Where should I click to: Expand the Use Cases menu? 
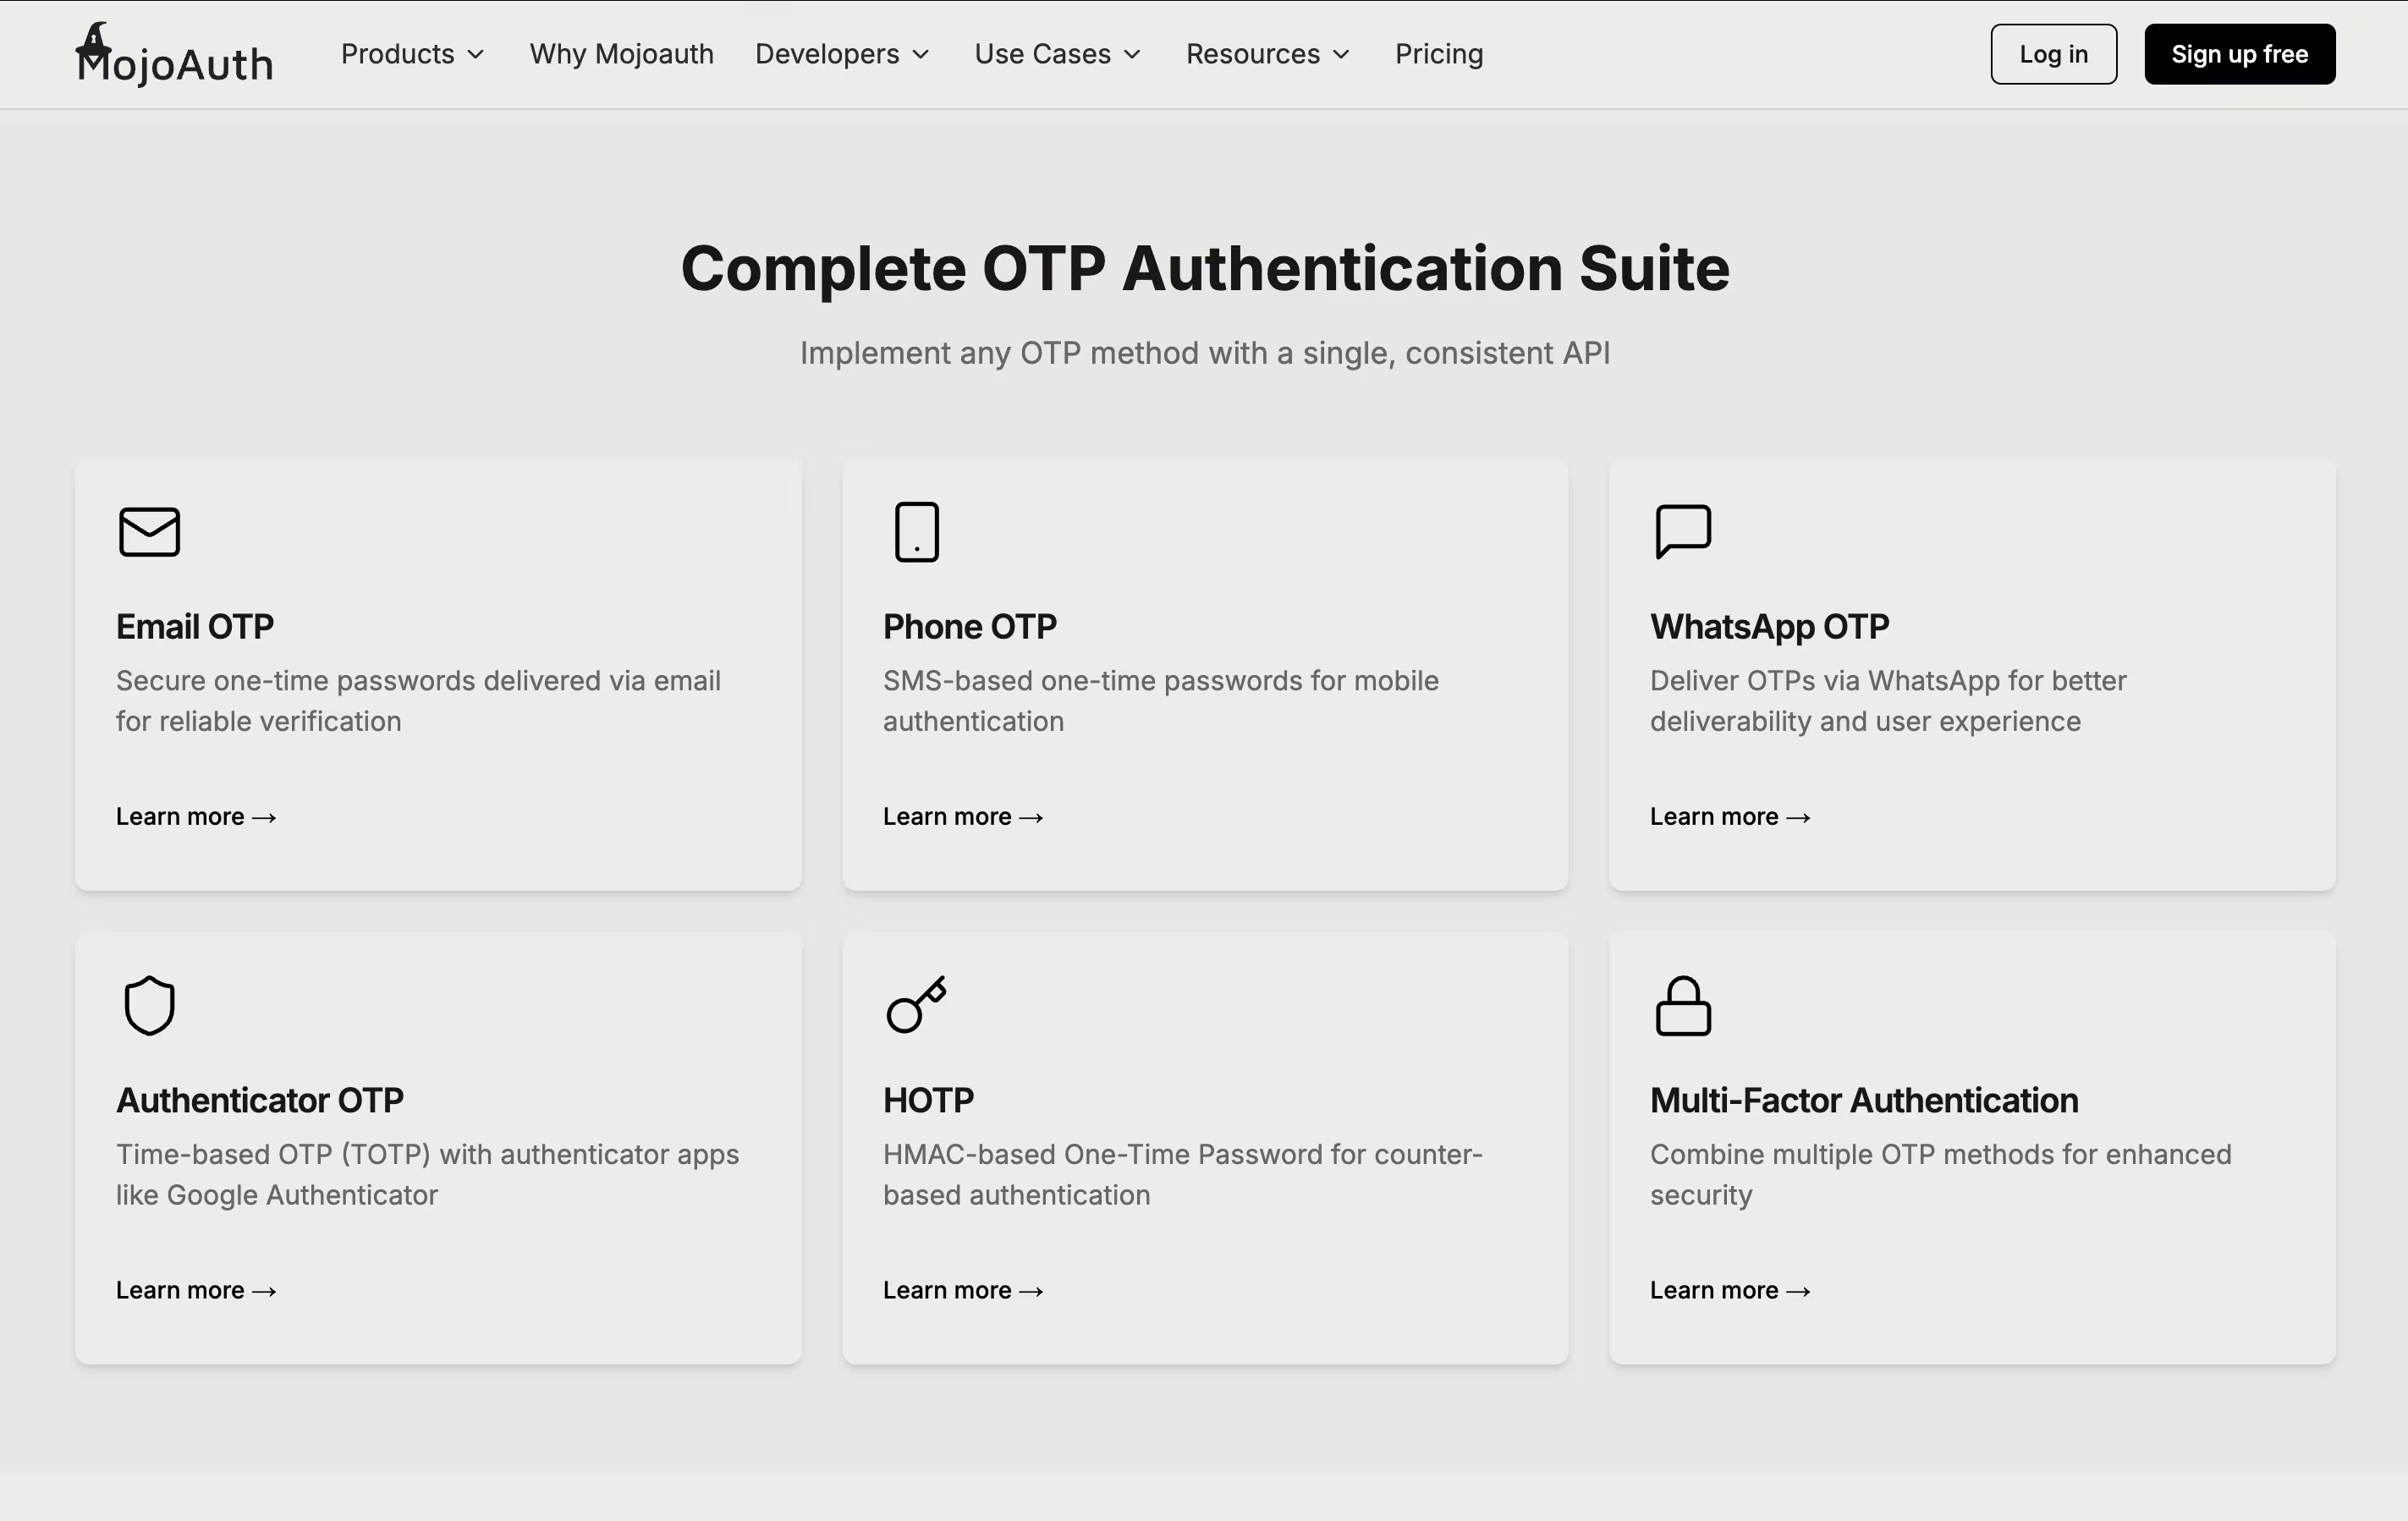pyautogui.click(x=1057, y=54)
